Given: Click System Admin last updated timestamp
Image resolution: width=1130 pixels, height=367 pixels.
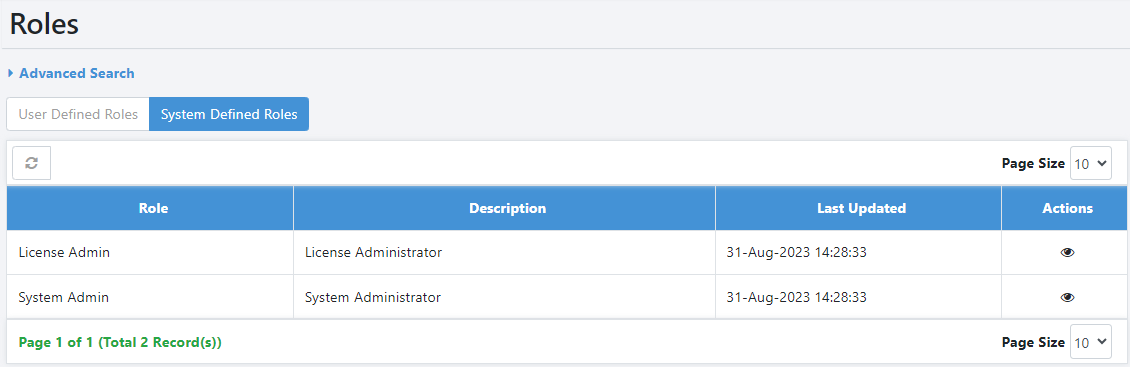Looking at the screenshot, I should pyautogui.click(x=796, y=297).
